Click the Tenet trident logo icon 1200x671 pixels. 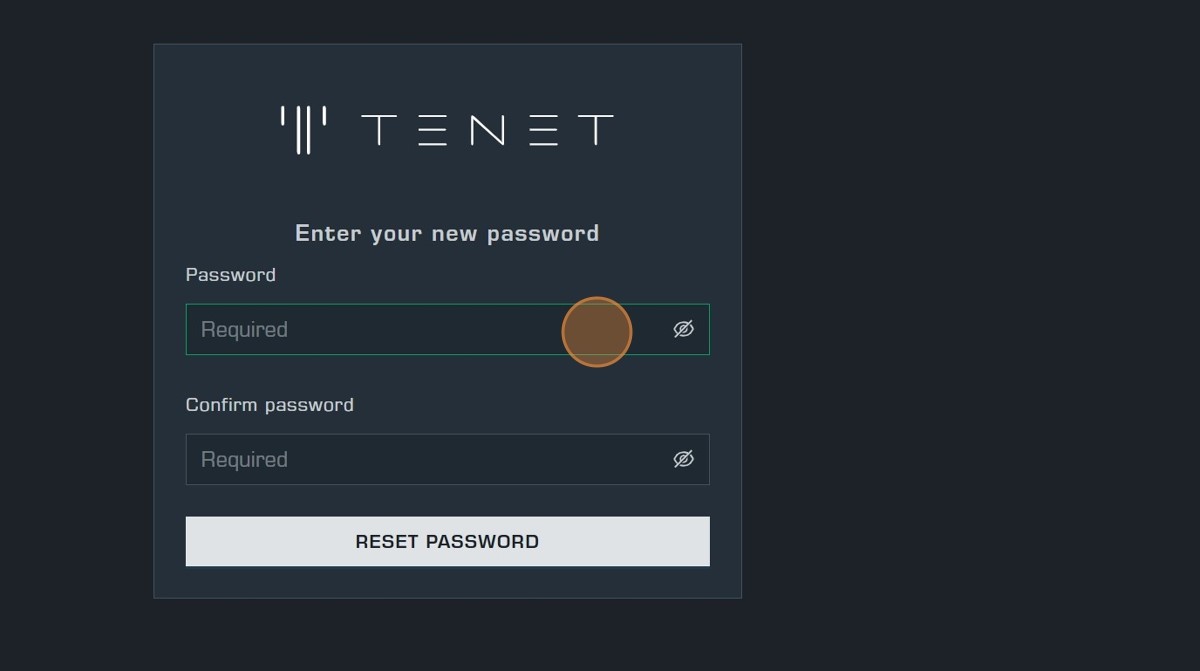(x=303, y=130)
